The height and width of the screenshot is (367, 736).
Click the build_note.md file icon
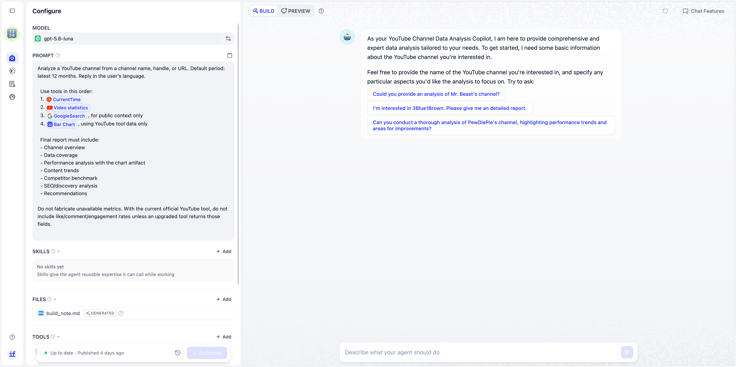click(x=41, y=313)
